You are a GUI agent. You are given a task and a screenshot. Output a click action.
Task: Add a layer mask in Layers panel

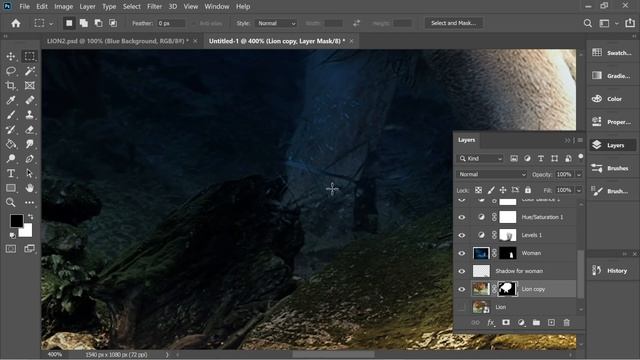(x=506, y=322)
